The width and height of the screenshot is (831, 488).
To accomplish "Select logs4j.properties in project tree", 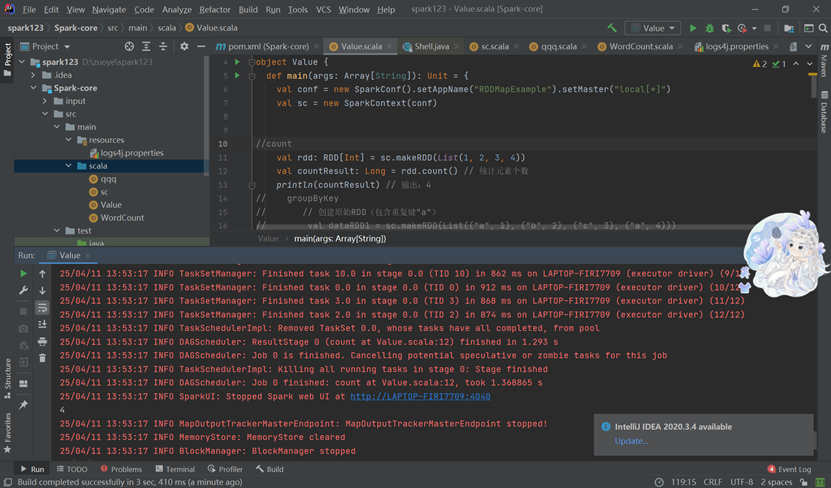I will point(127,153).
